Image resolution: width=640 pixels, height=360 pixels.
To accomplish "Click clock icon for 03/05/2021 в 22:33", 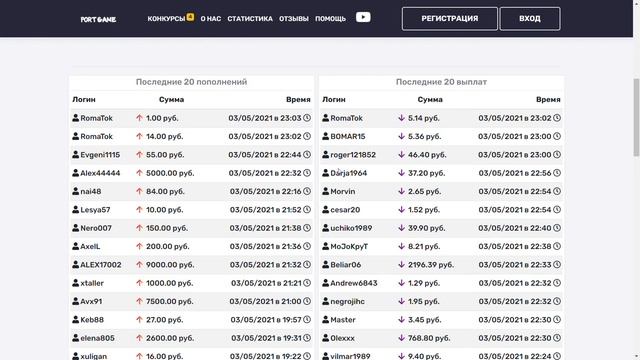I will click(557, 264).
